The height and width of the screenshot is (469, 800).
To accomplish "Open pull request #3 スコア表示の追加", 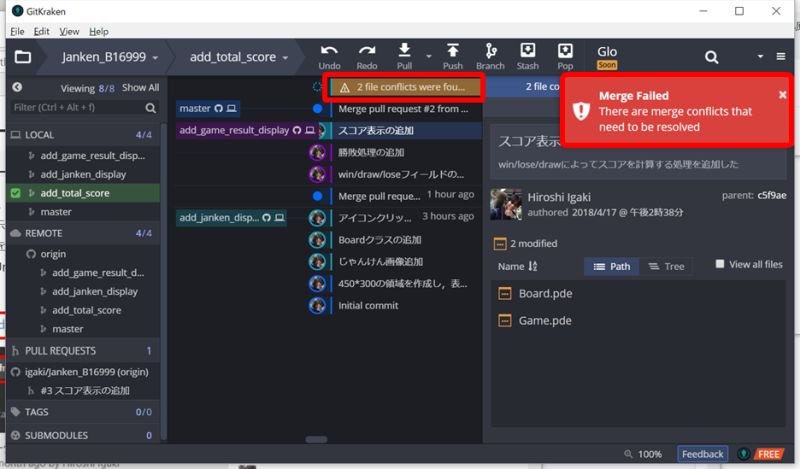I will tap(85, 390).
